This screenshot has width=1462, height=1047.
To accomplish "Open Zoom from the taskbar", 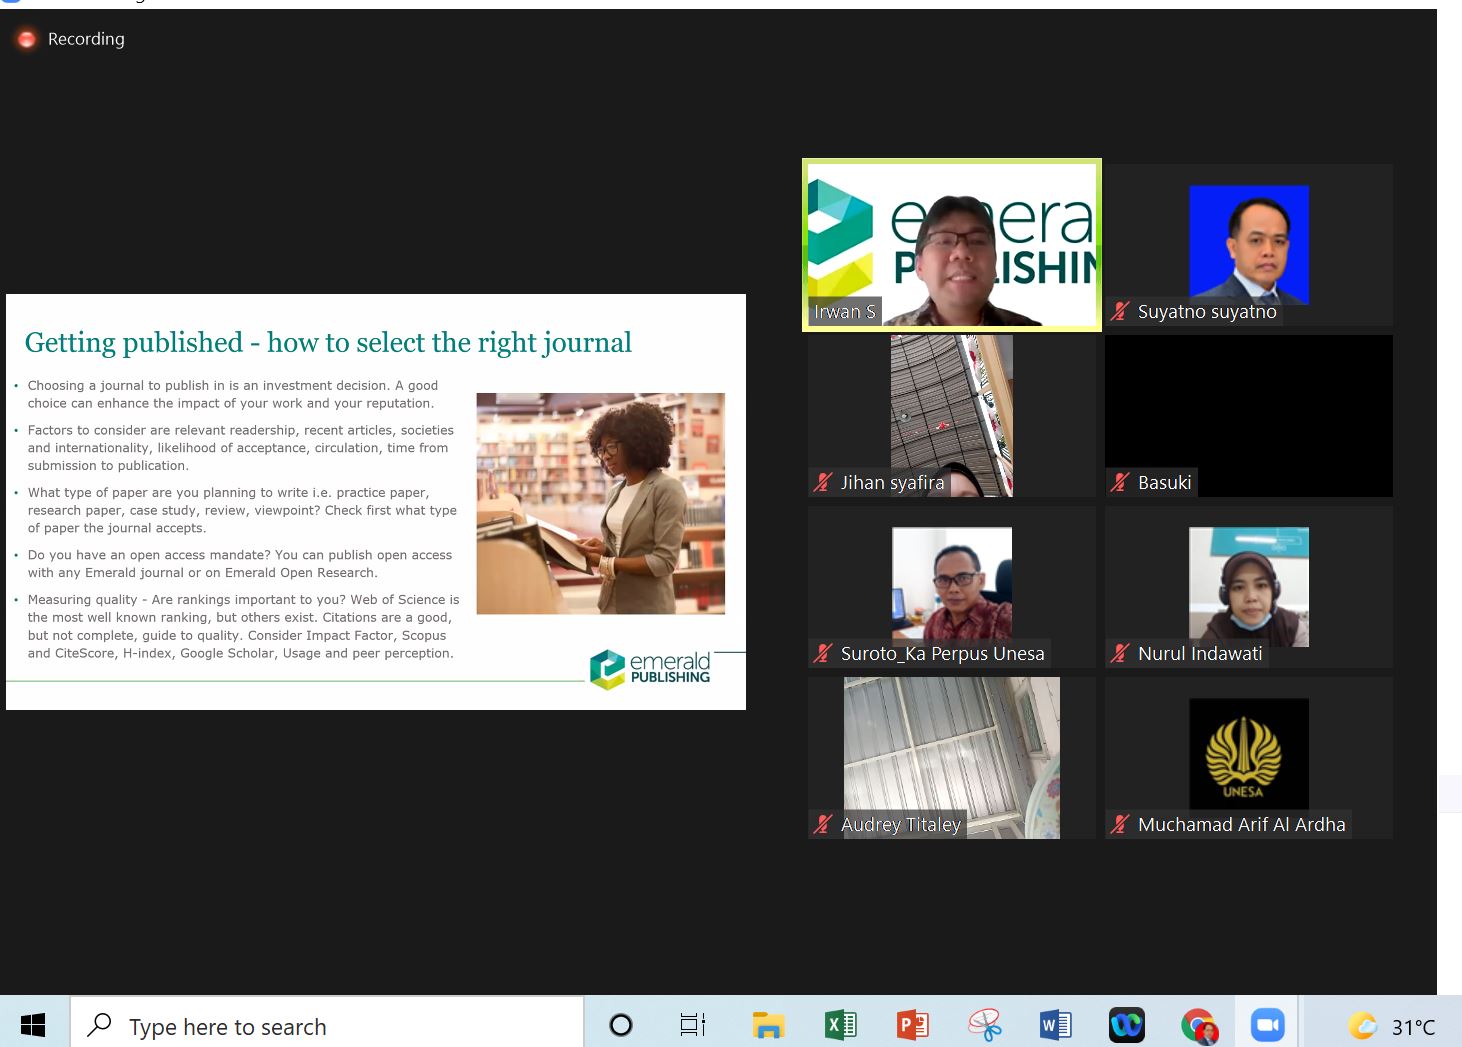I will tap(1267, 1025).
